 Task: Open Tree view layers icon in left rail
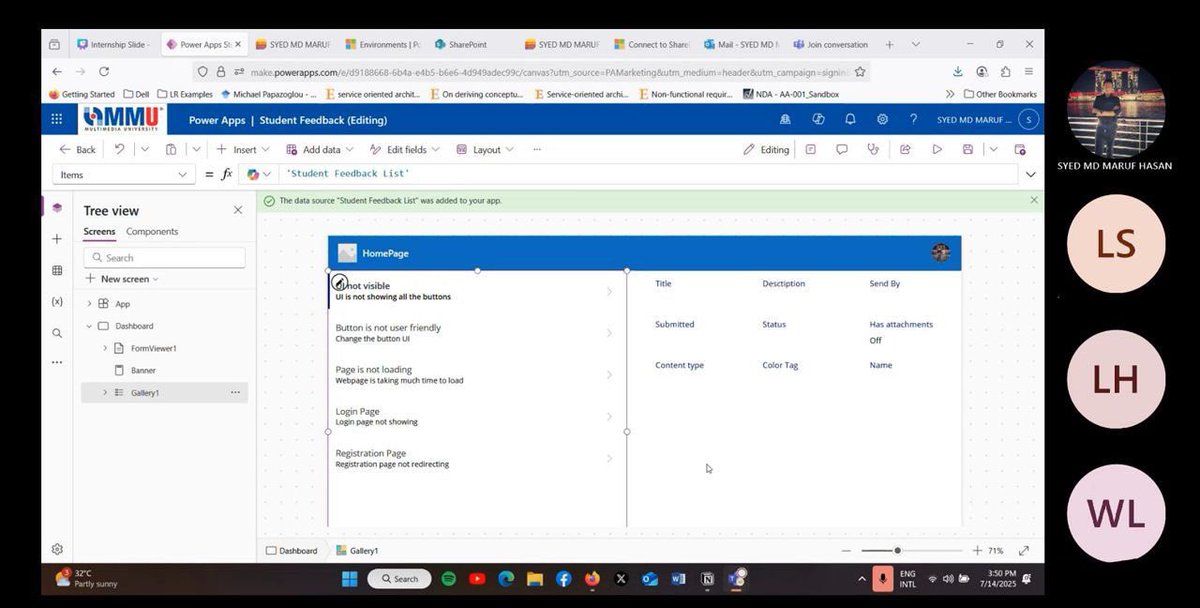point(57,208)
